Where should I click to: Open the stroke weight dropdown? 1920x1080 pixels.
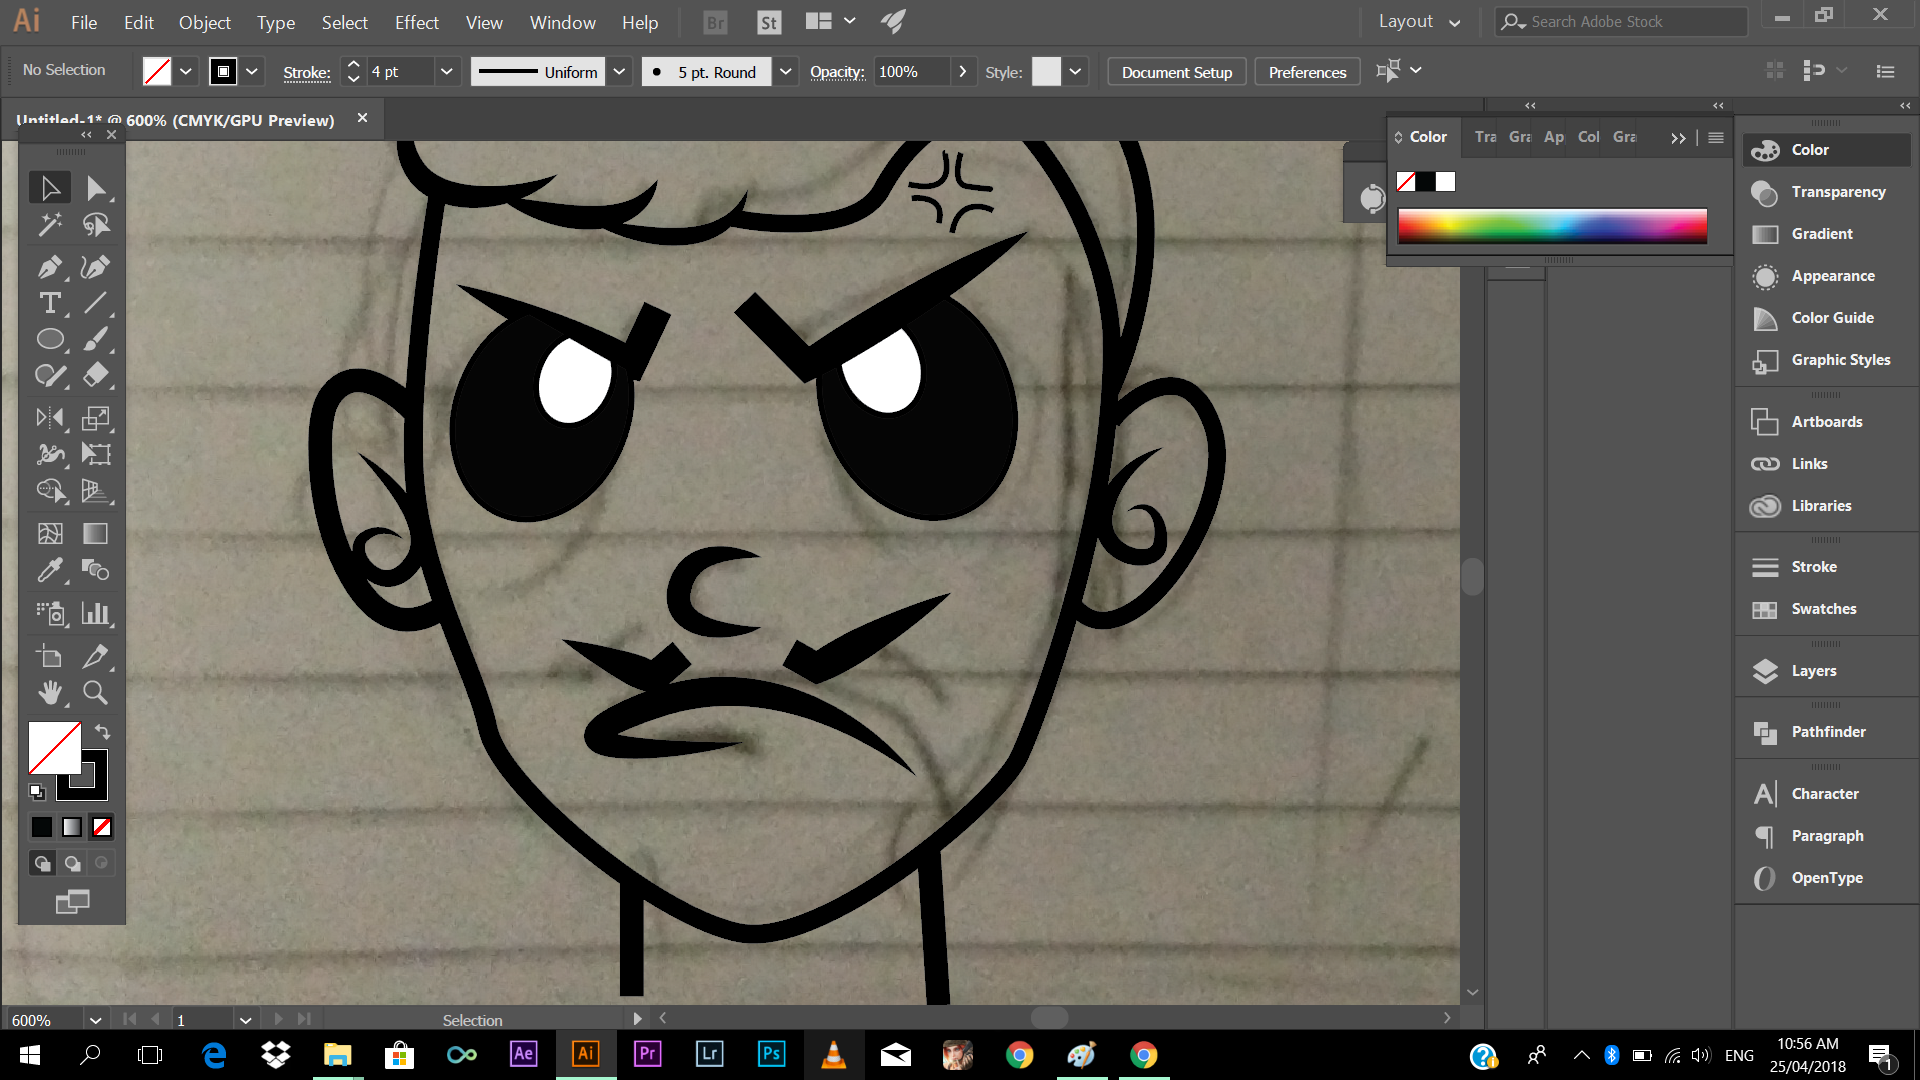(446, 72)
